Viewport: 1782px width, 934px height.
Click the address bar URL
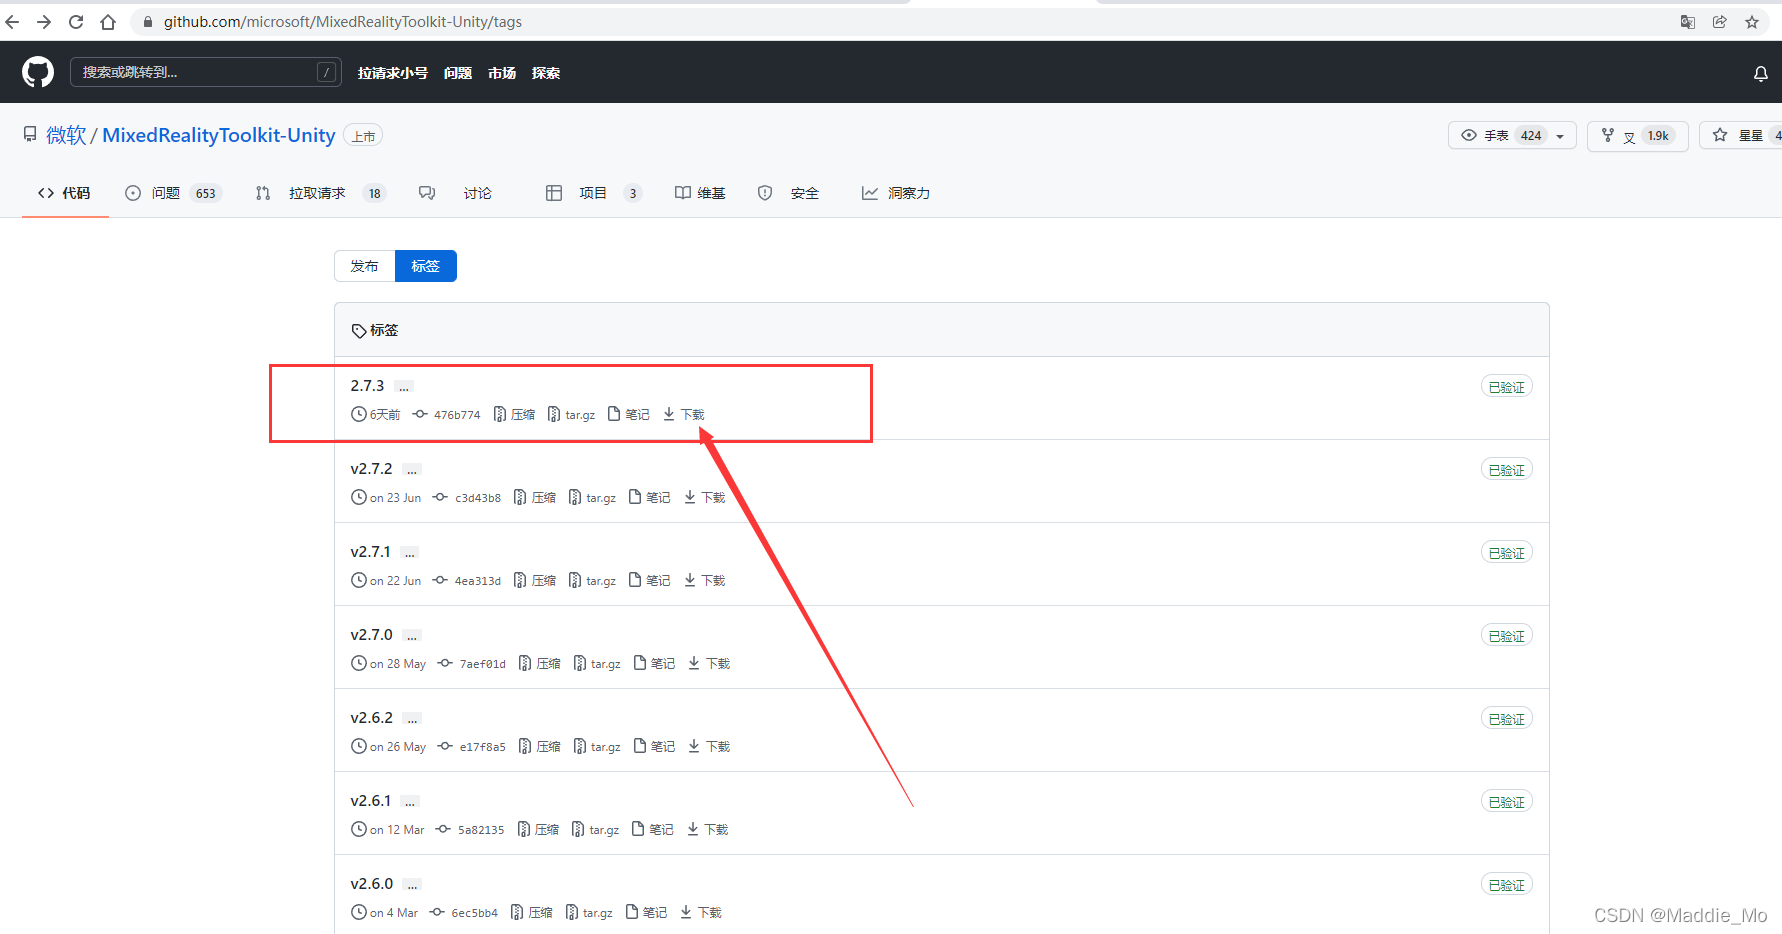[x=343, y=22]
